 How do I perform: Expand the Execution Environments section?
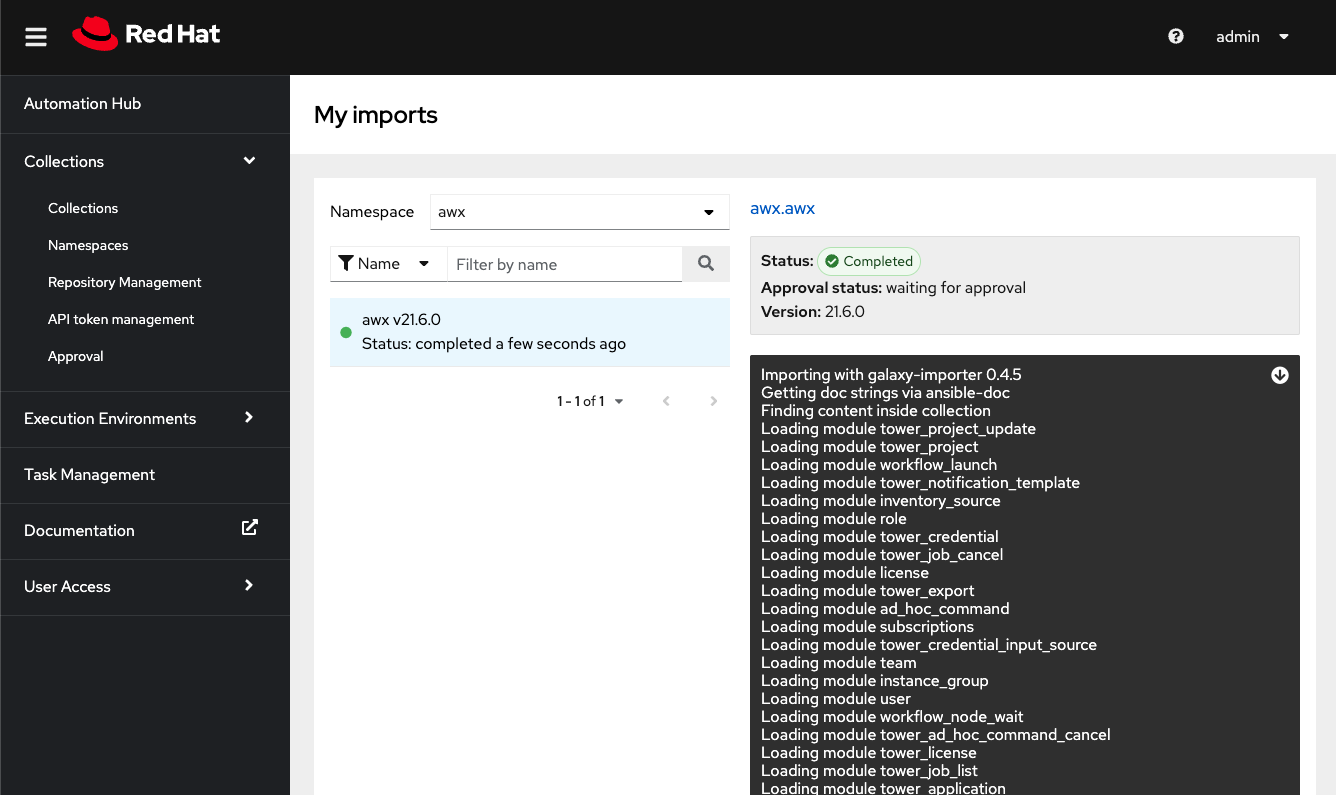pyautogui.click(x=145, y=419)
